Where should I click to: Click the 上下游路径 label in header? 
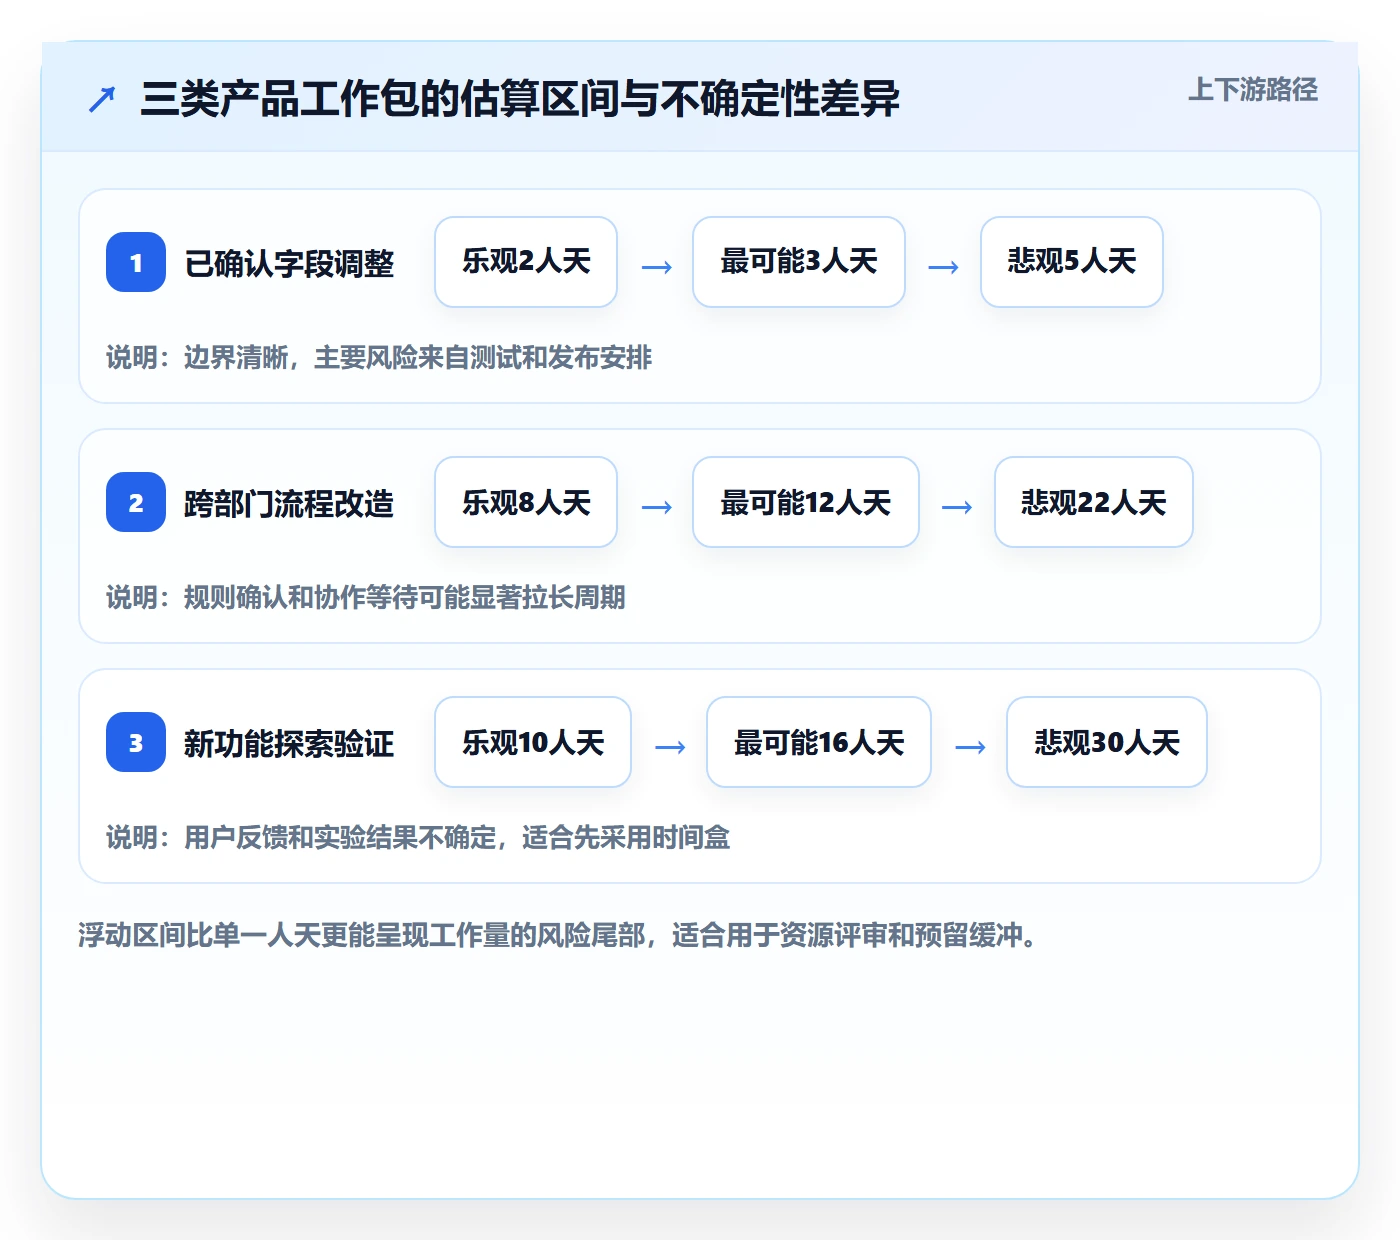(1253, 90)
